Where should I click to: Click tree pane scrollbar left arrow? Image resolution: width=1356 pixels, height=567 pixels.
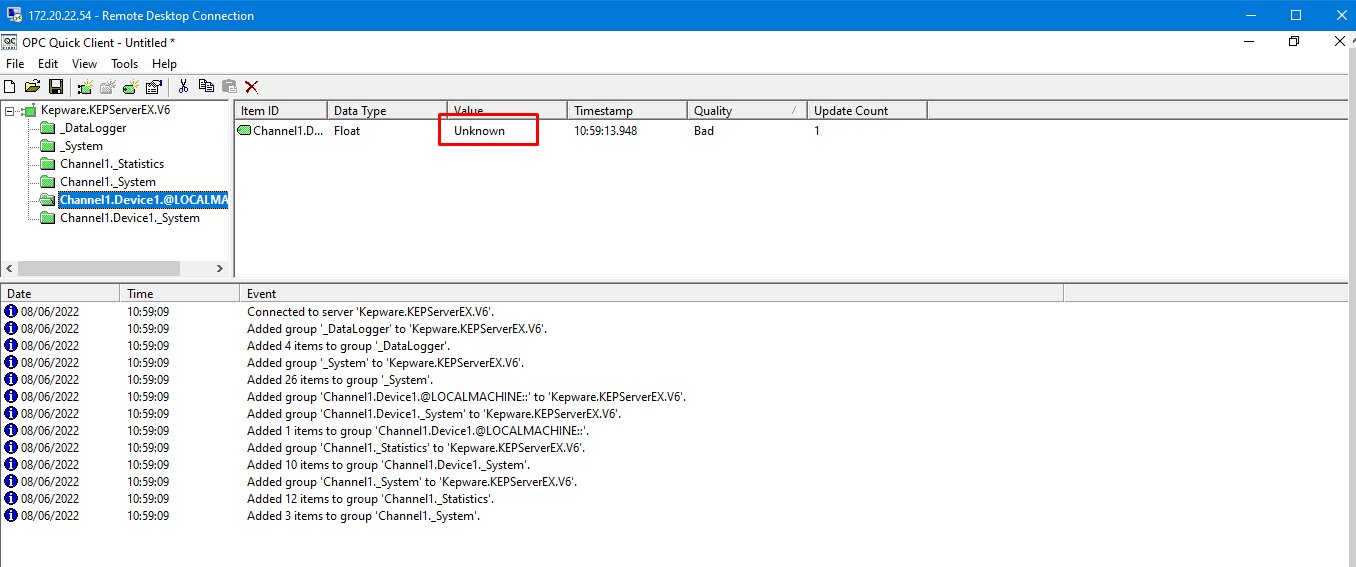(x=9, y=269)
